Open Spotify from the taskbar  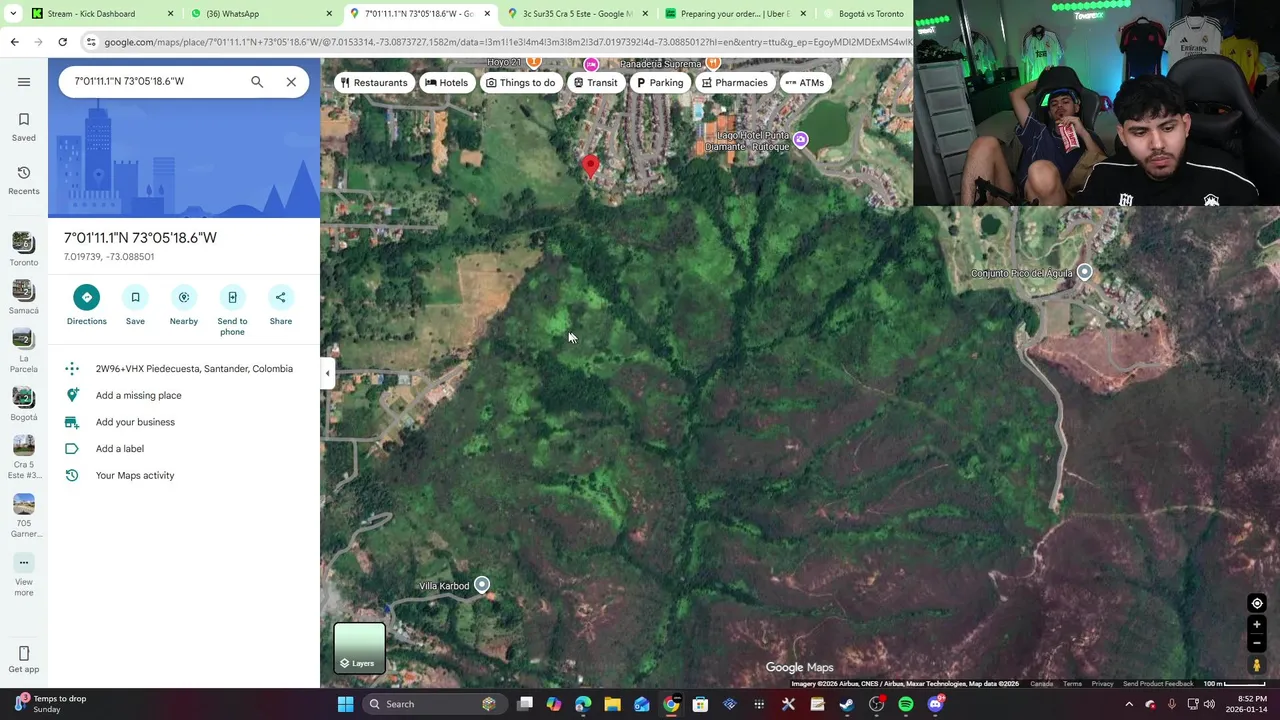[x=906, y=704]
